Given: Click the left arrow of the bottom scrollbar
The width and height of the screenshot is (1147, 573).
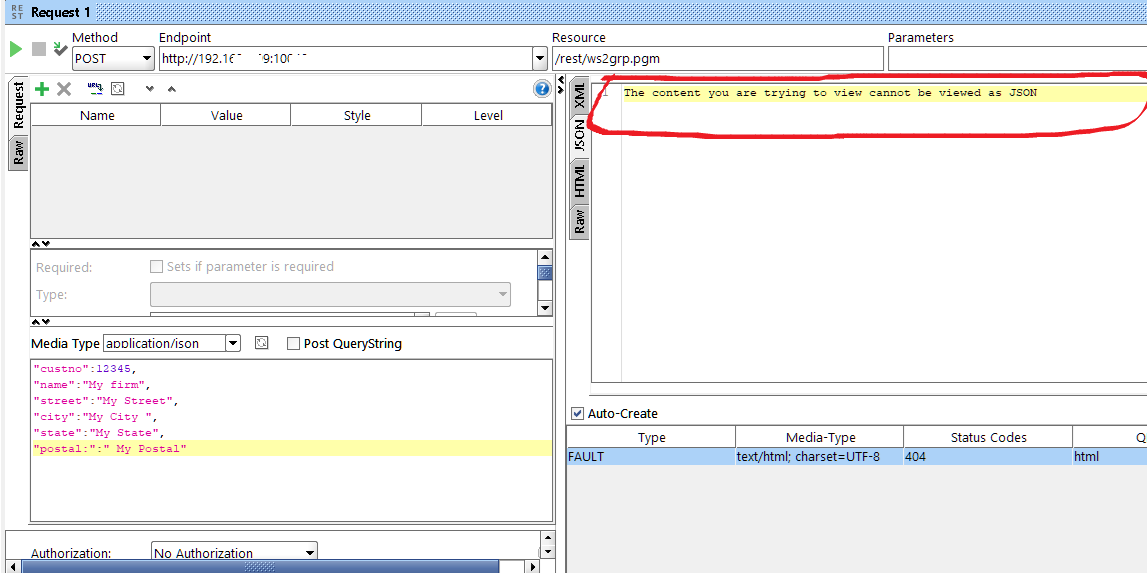Looking at the screenshot, I should click(12, 566).
